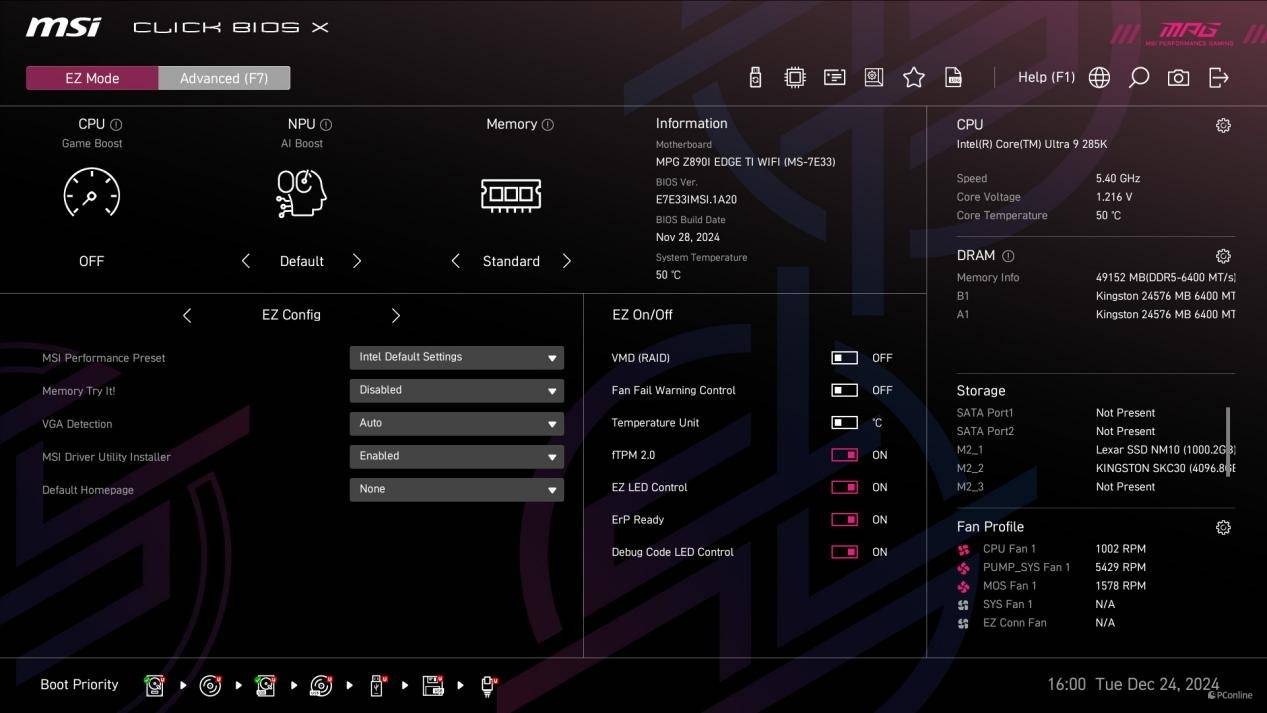The image size is (1267, 713).
Task: Click the Storage list scrollbar
Action: coord(1228,441)
